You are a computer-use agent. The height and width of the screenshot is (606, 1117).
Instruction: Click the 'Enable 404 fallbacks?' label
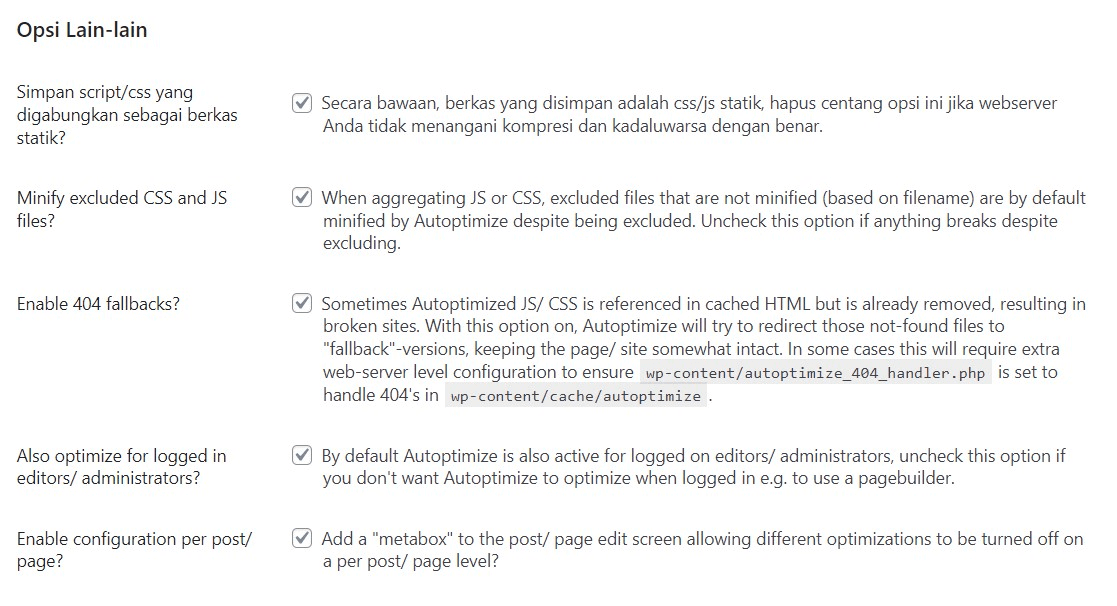coord(98,303)
